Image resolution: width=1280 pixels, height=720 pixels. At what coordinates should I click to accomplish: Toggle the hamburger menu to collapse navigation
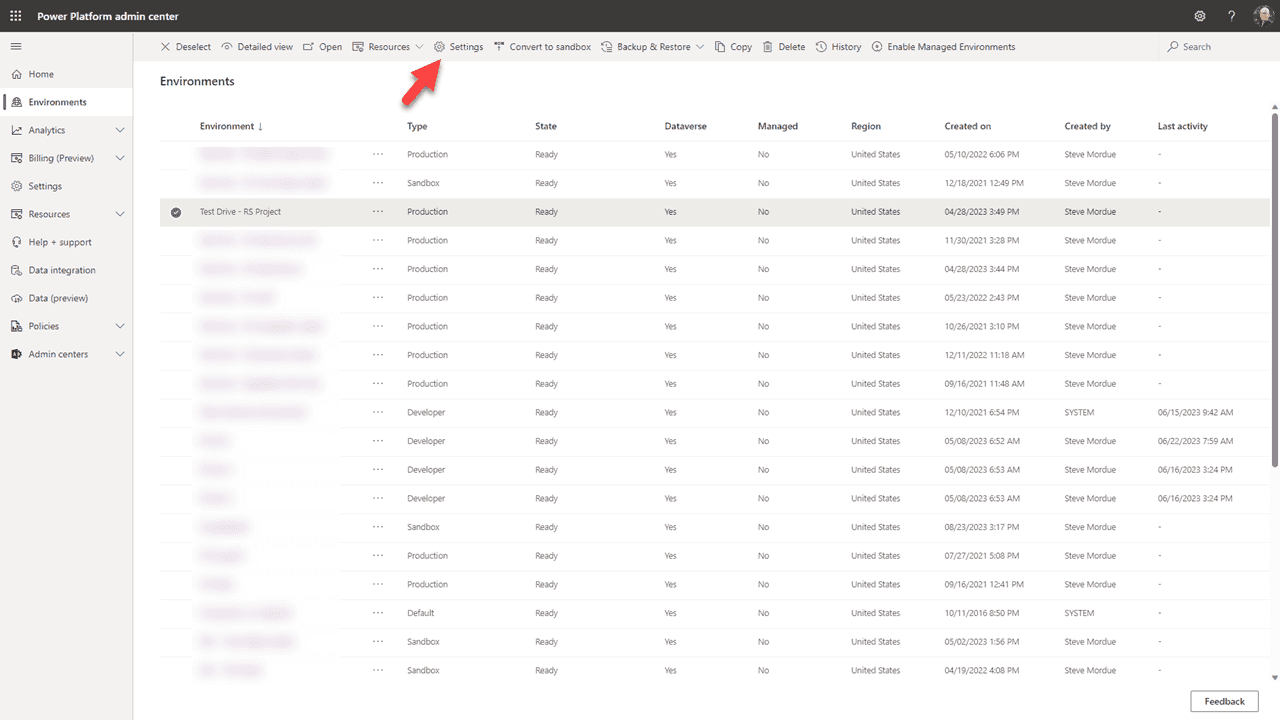click(x=15, y=45)
